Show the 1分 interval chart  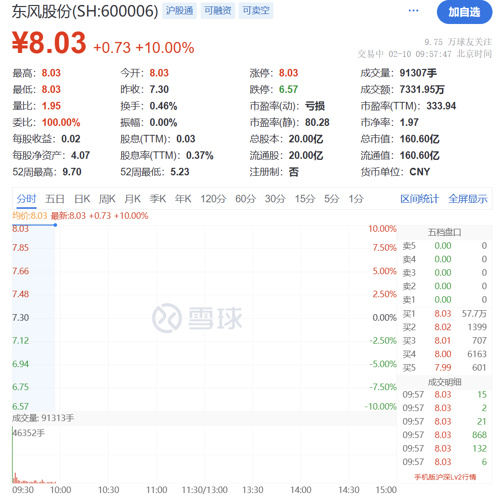[356, 199]
